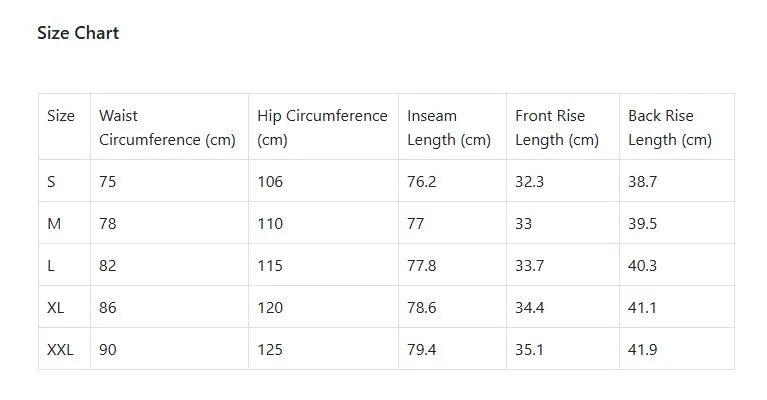767x400 pixels.
Task: Select the XXL size row label
Action: 61,350
